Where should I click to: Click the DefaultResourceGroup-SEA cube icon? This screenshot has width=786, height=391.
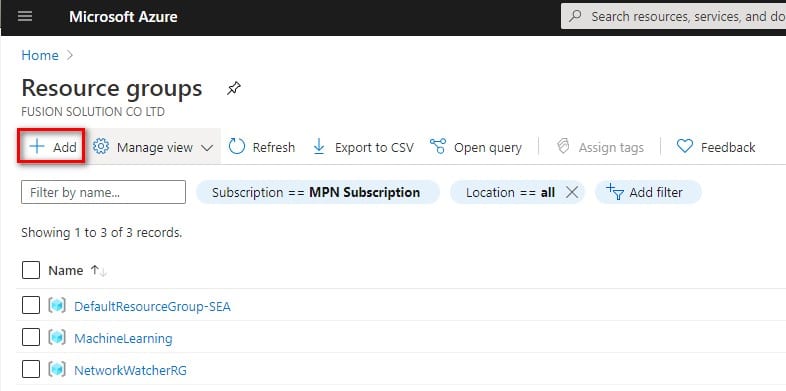click(57, 305)
